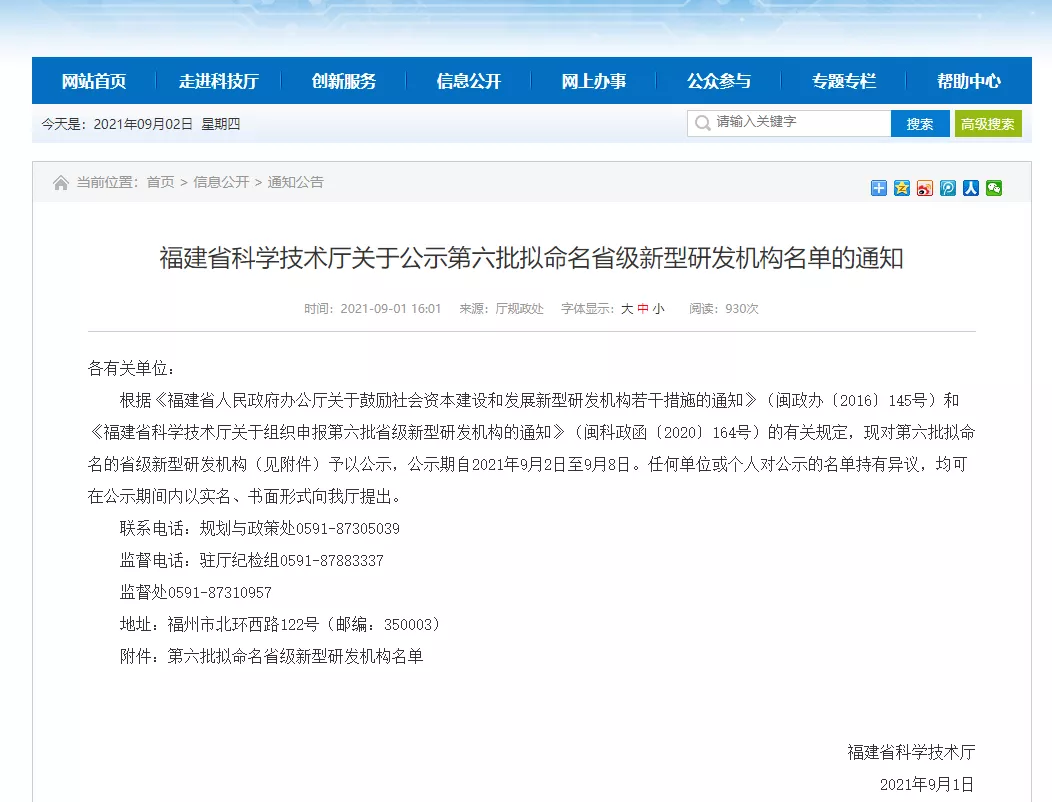Click the magnifier icon in search box

pos(702,123)
